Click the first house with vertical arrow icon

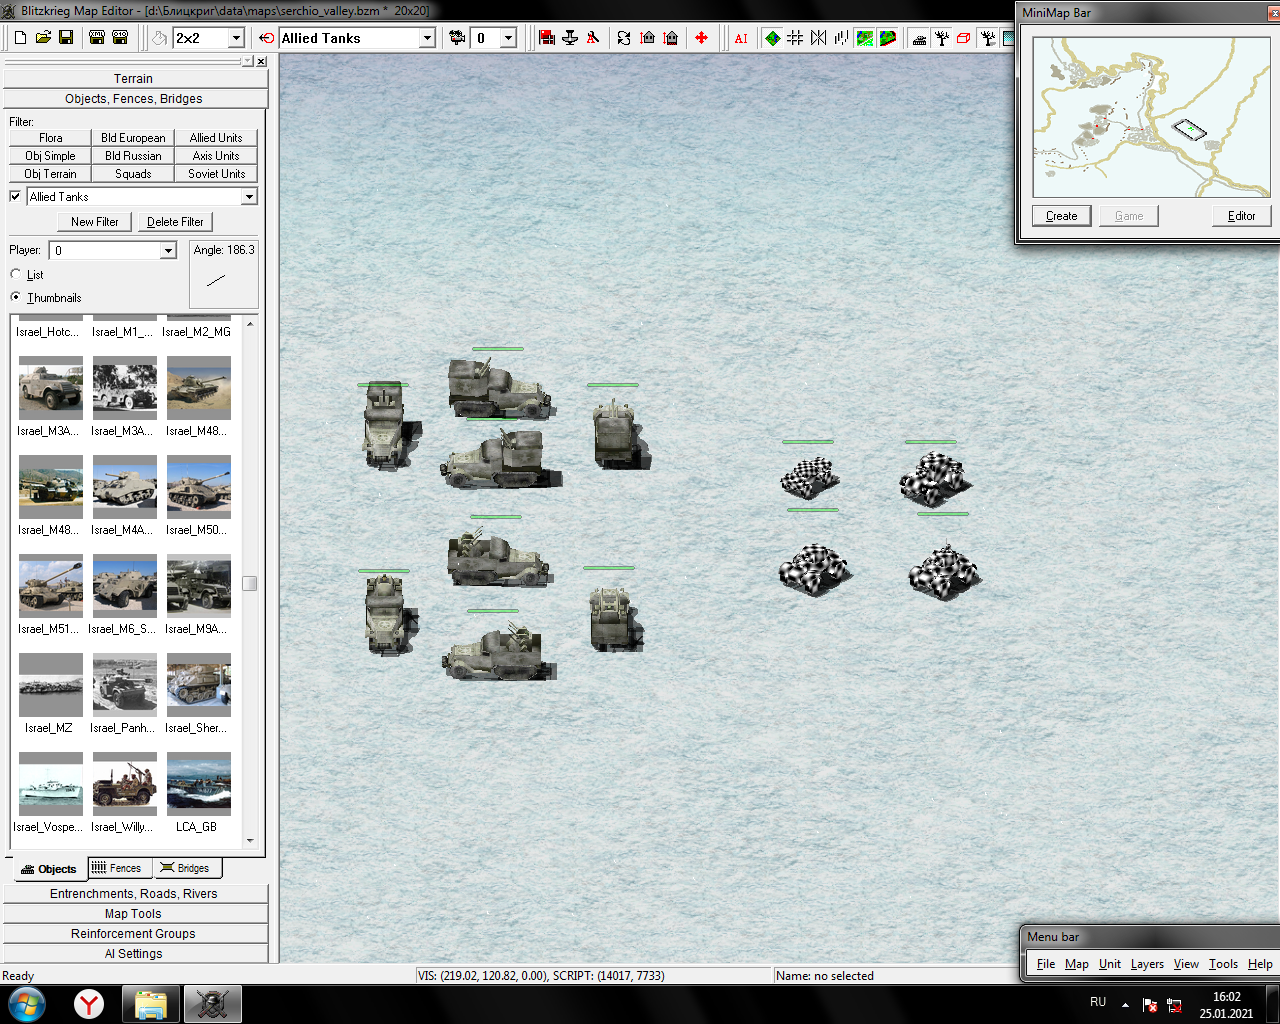647,38
